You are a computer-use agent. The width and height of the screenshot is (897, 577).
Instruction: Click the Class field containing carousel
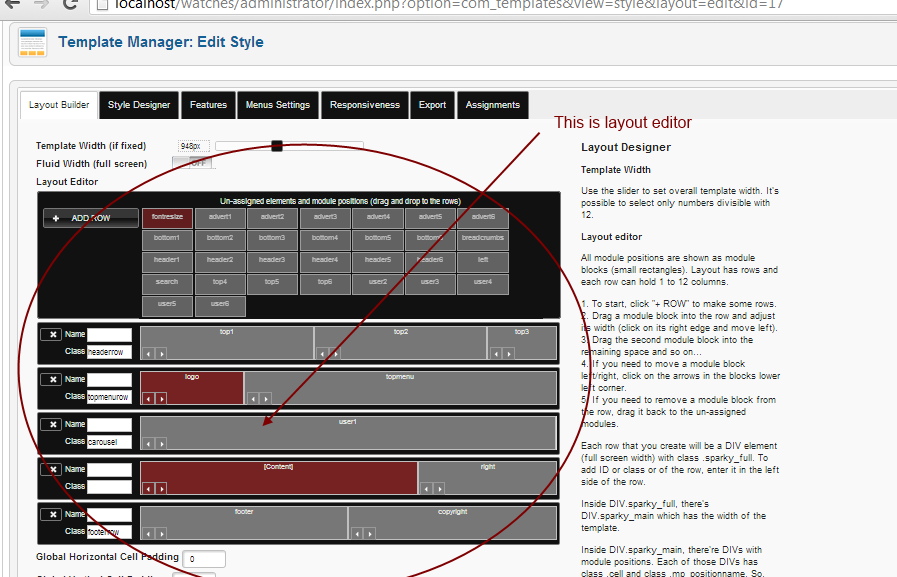109,441
